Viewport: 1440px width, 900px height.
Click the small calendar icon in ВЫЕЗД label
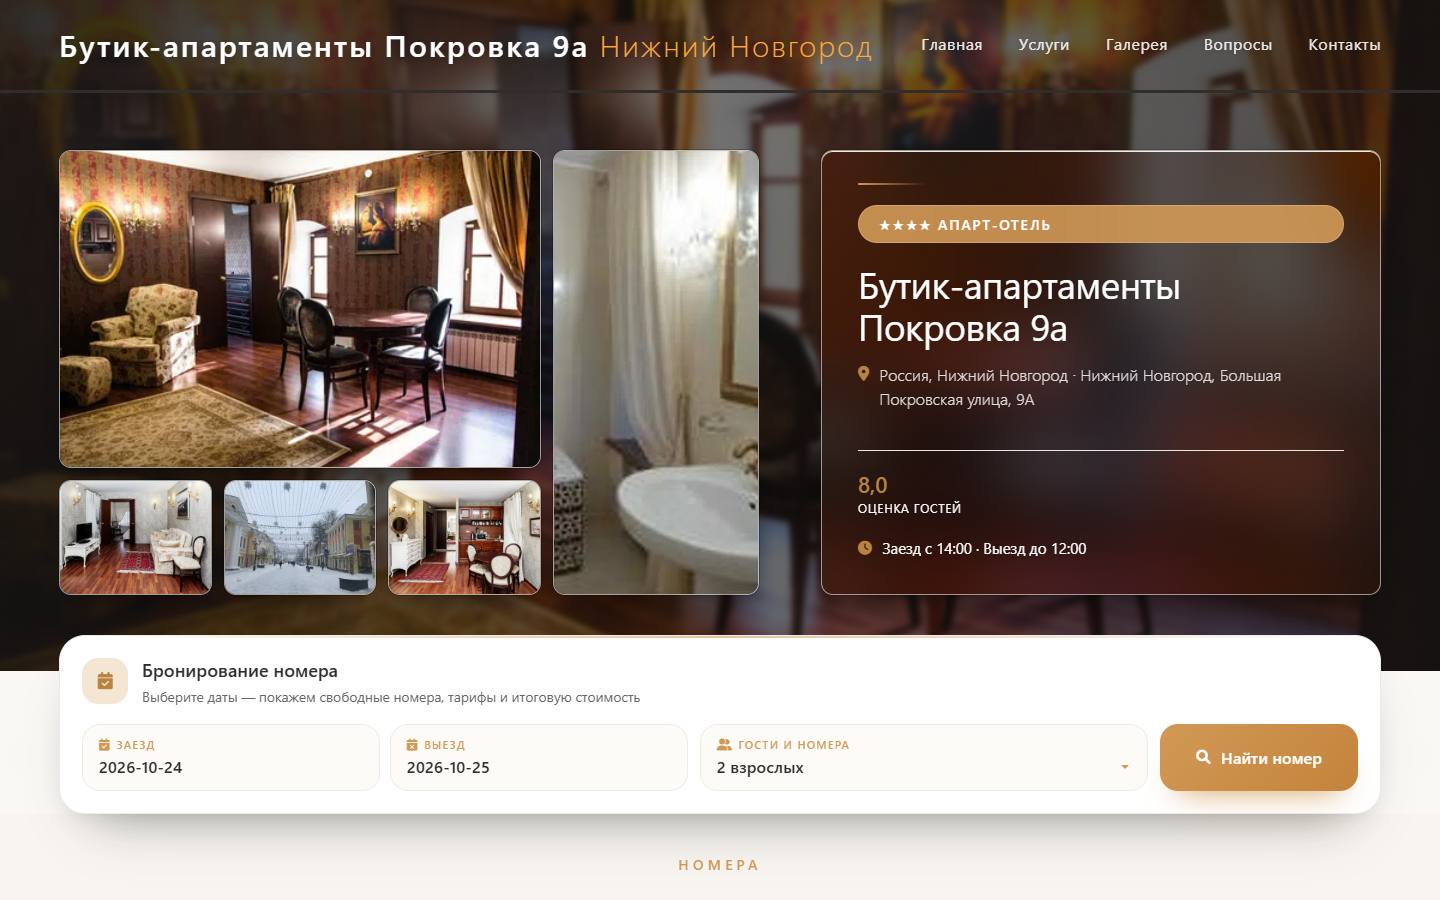[x=412, y=744]
